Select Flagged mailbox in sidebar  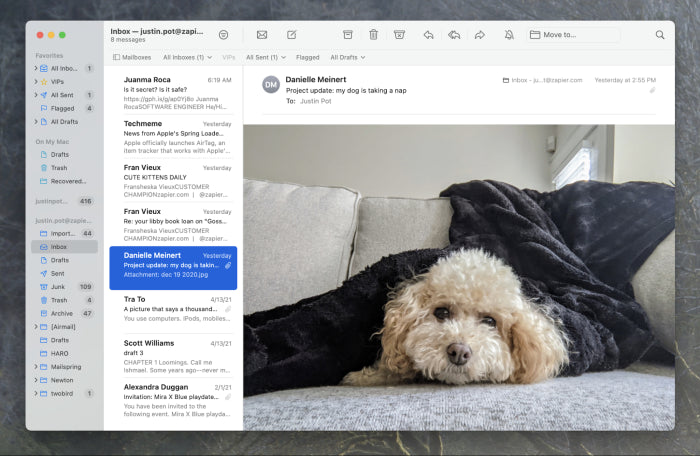click(x=64, y=109)
